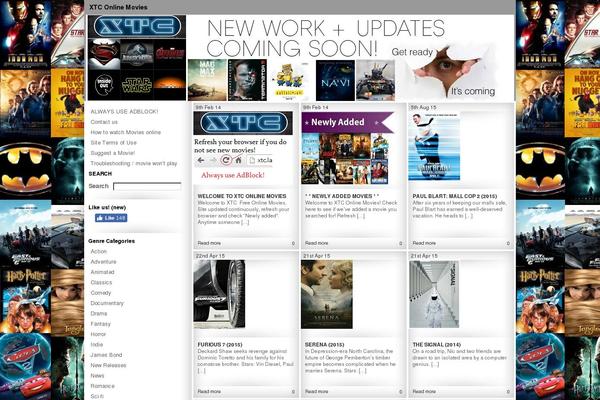Screen dimensions: 600x400
Task: Select the Animated genre category
Action: 102,272
